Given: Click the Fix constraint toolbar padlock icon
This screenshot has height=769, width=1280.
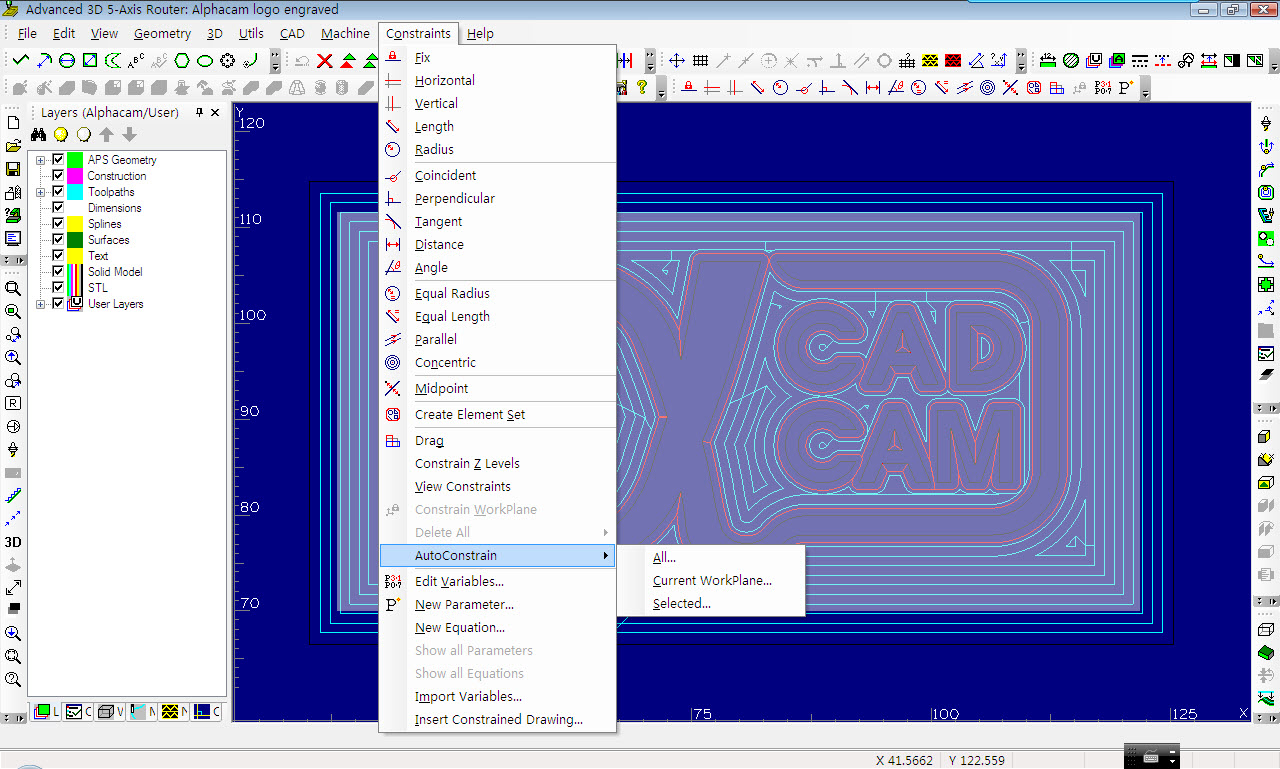Looking at the screenshot, I should [x=689, y=88].
